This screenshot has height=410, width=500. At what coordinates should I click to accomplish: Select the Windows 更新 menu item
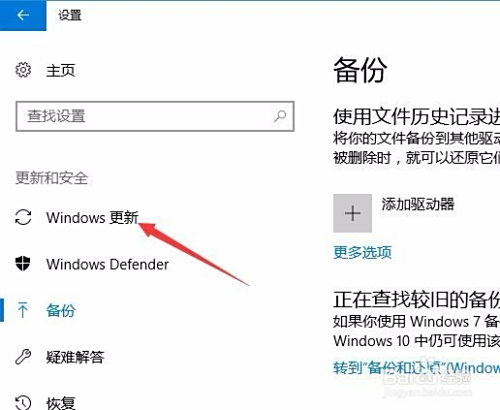click(x=92, y=218)
